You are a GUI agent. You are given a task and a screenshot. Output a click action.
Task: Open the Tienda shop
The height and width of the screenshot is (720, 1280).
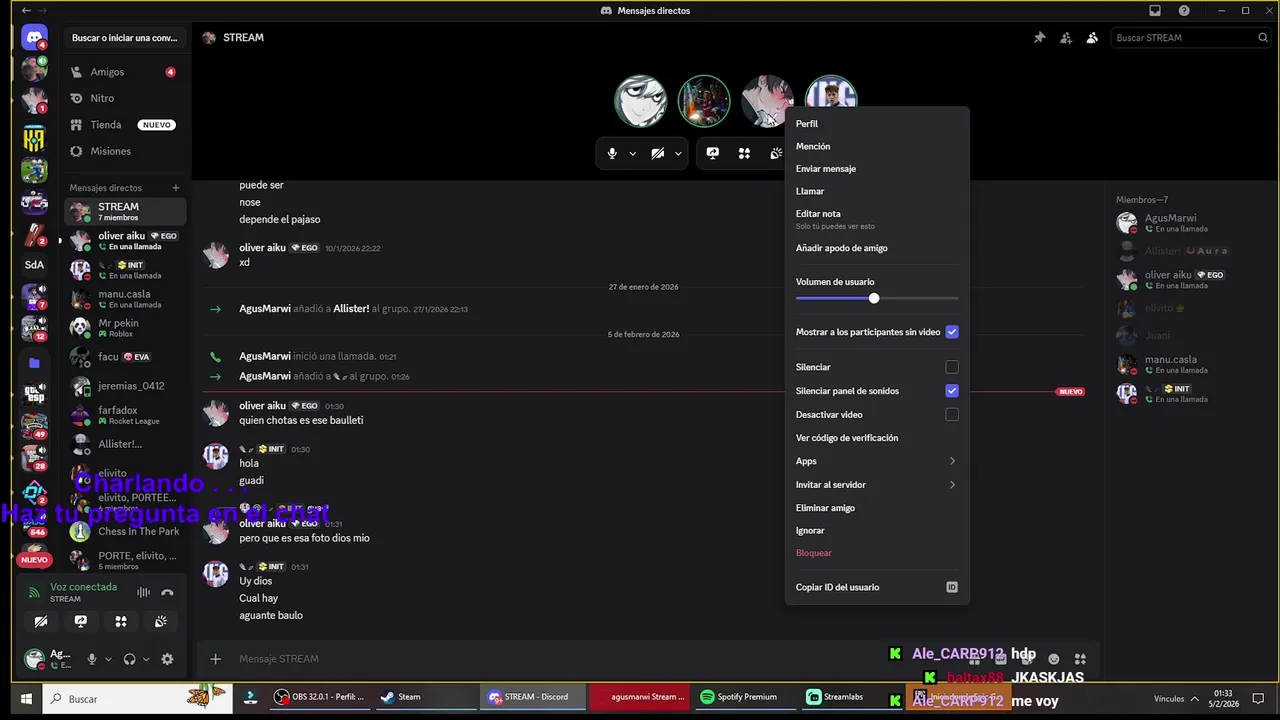pos(125,125)
